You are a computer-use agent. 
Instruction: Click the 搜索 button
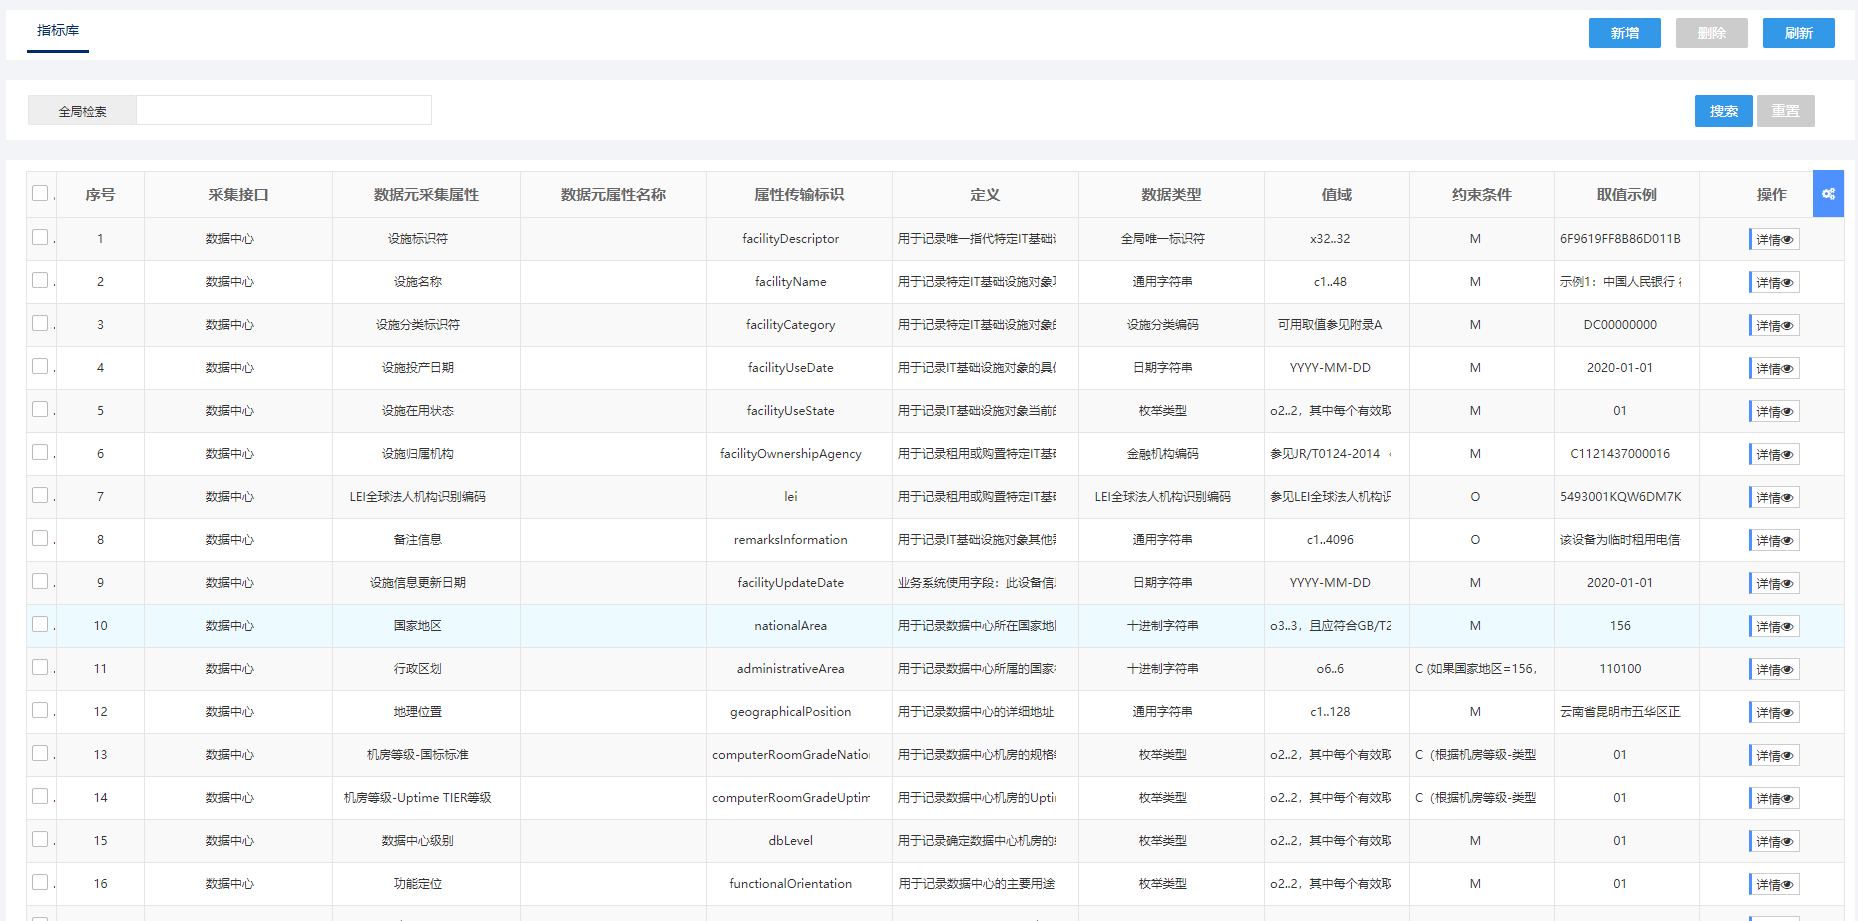(x=1724, y=111)
